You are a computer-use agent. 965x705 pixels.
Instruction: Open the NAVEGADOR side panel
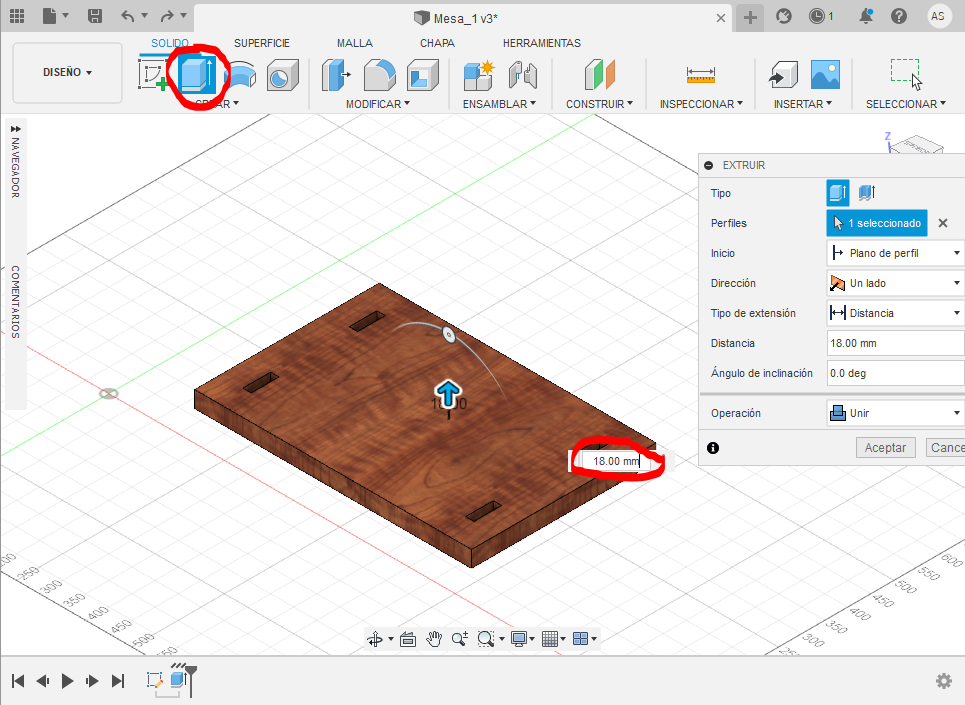point(14,167)
